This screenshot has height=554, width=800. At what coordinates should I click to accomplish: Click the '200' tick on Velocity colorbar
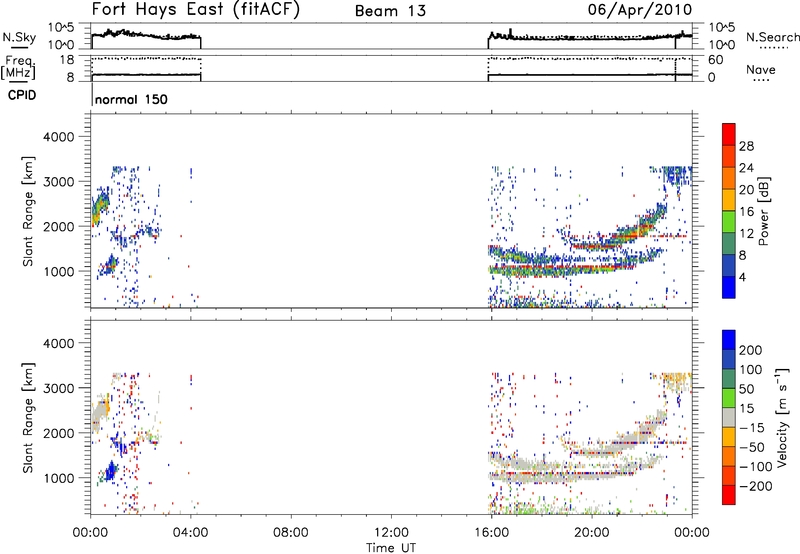click(x=751, y=350)
